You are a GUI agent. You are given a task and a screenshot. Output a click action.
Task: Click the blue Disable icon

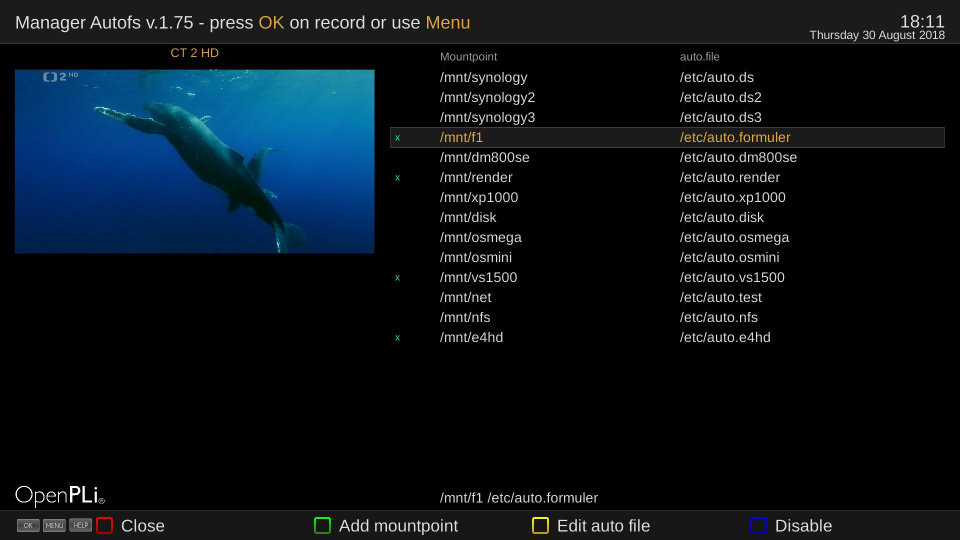point(758,525)
